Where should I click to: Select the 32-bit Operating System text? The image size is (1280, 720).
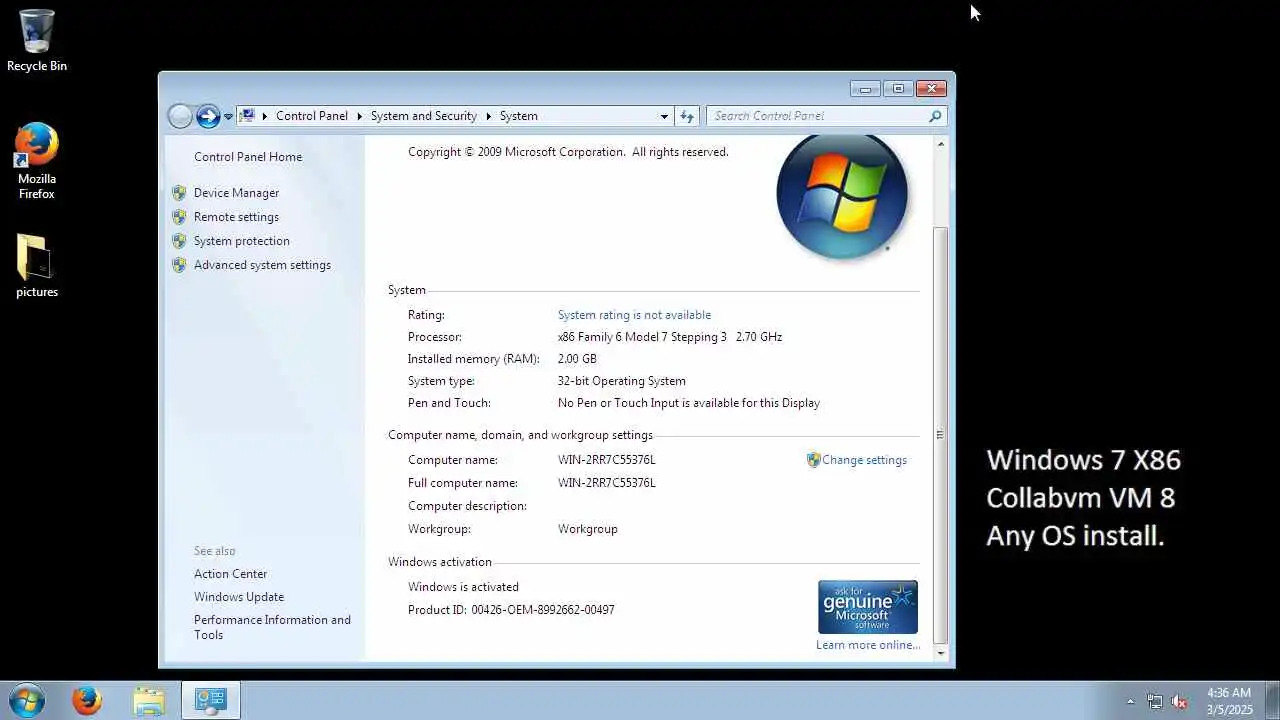[622, 381]
